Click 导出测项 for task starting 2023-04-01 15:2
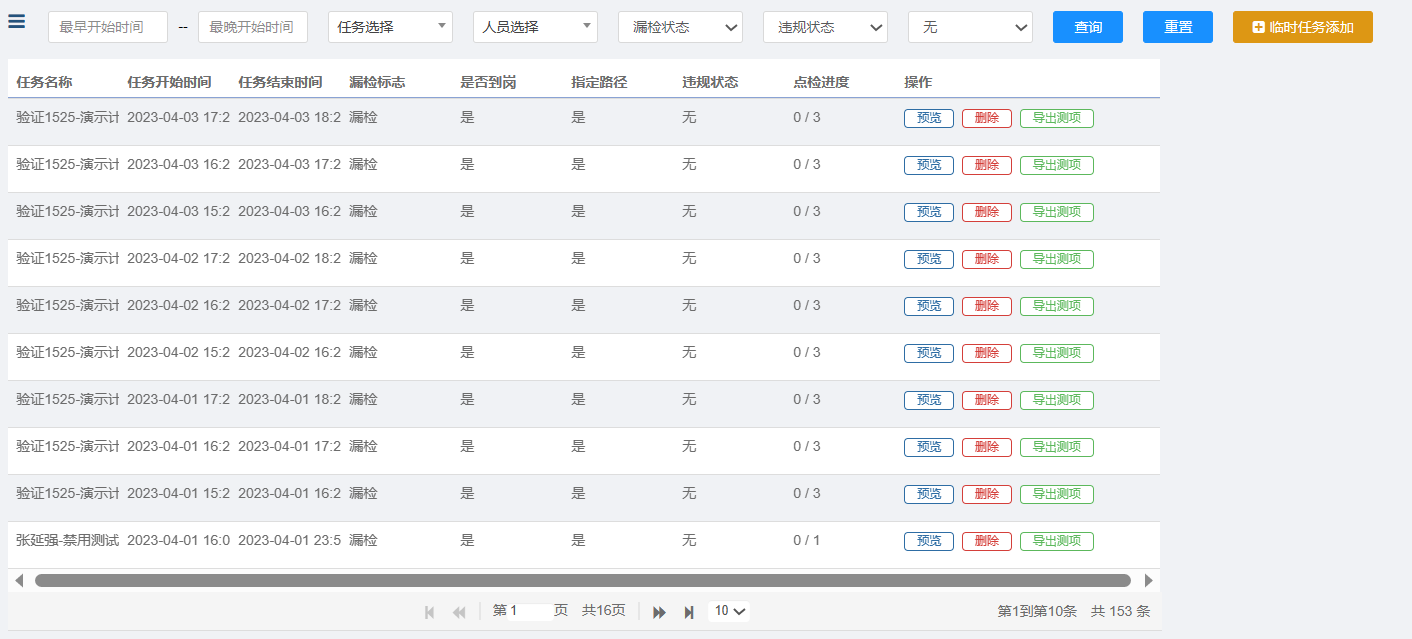Image resolution: width=1412 pixels, height=639 pixels. (x=1057, y=494)
